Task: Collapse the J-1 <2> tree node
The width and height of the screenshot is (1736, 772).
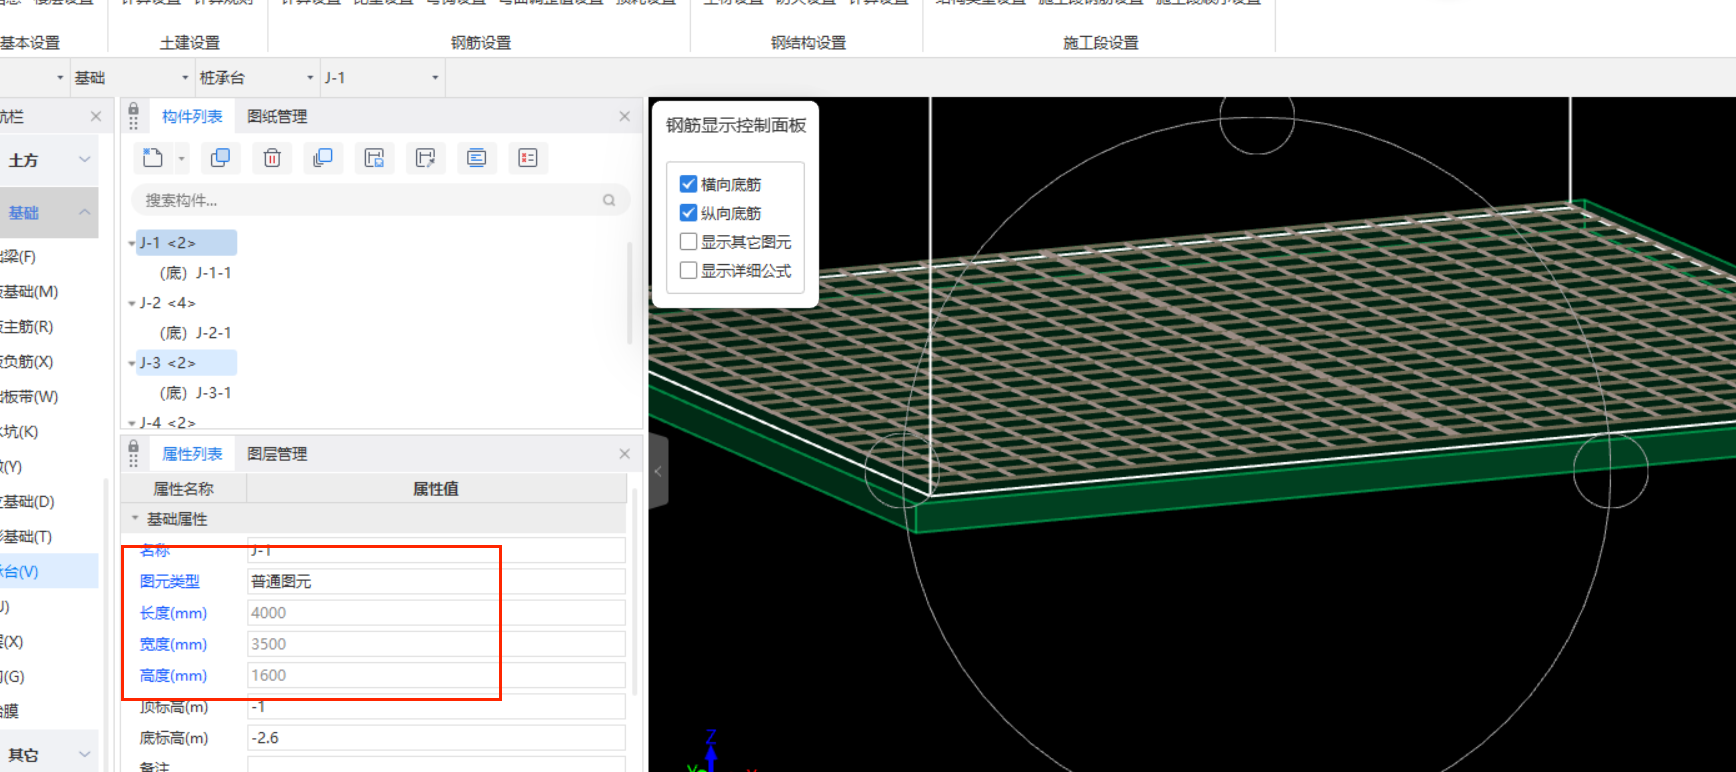Action: [131, 243]
